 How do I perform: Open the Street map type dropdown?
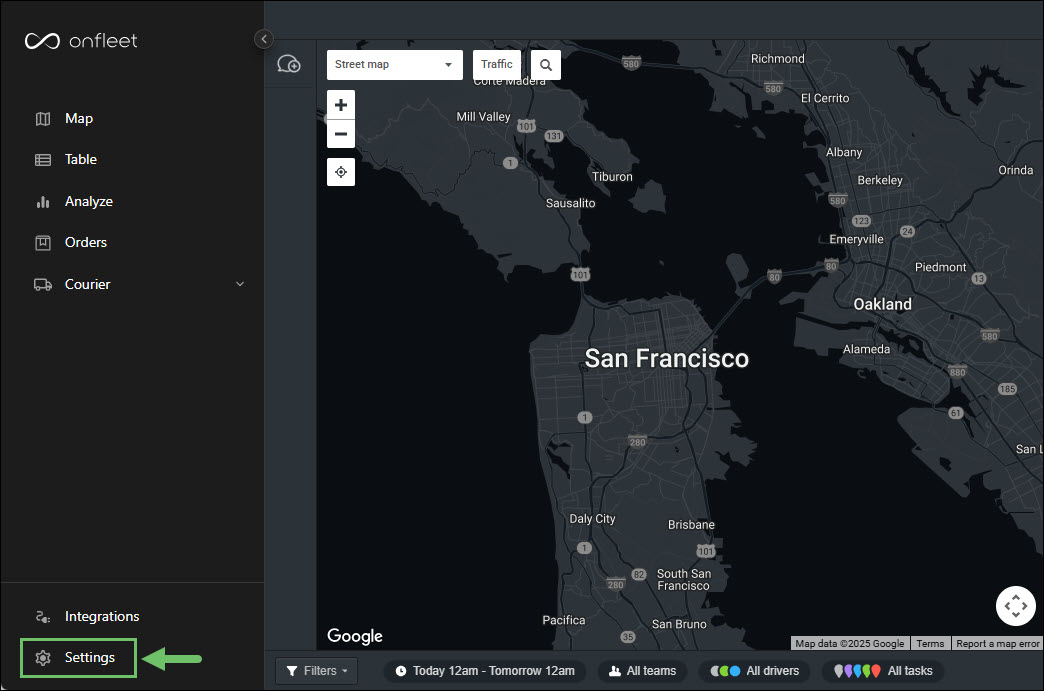(x=395, y=65)
